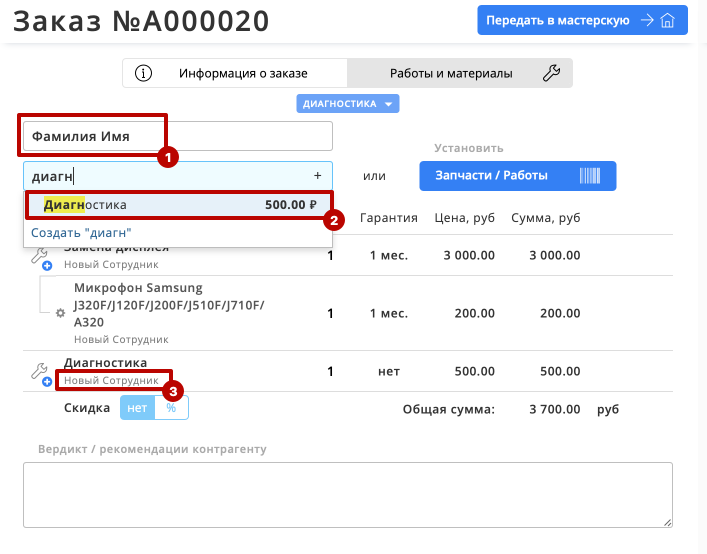
Task: Click the wrench icon on the works tab
Action: (551, 73)
